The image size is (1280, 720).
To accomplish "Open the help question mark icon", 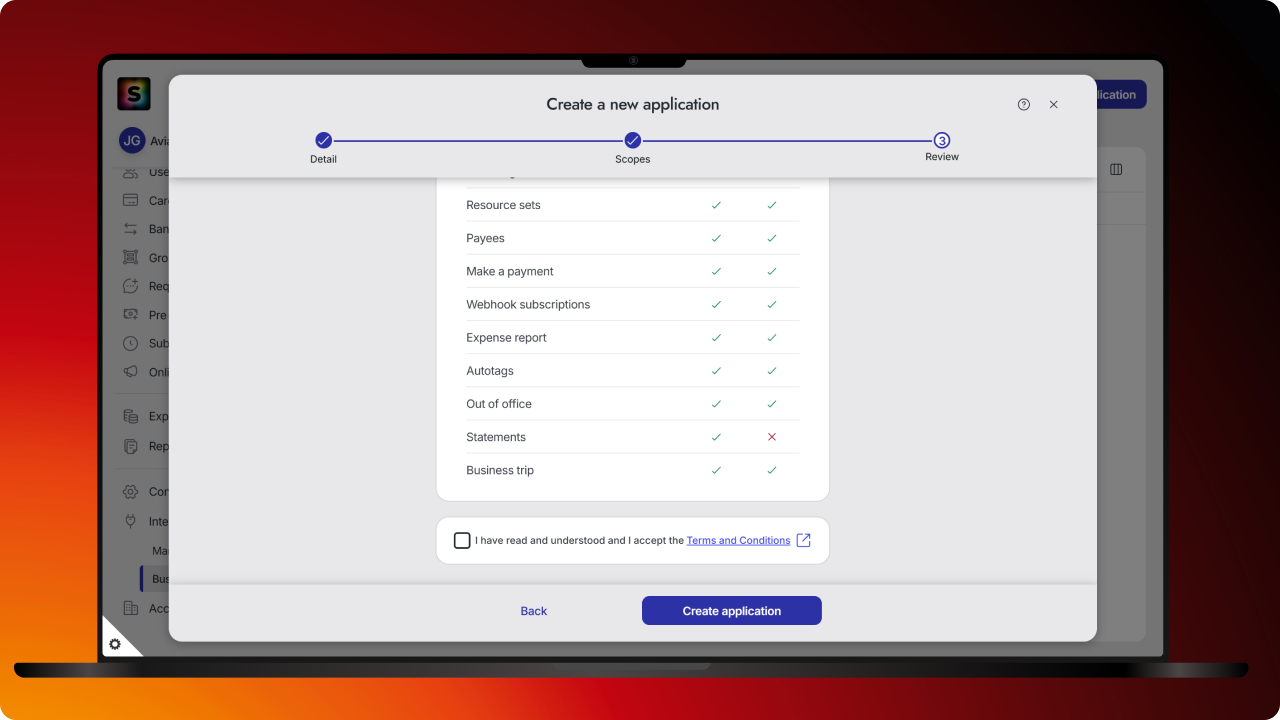I will pyautogui.click(x=1024, y=104).
